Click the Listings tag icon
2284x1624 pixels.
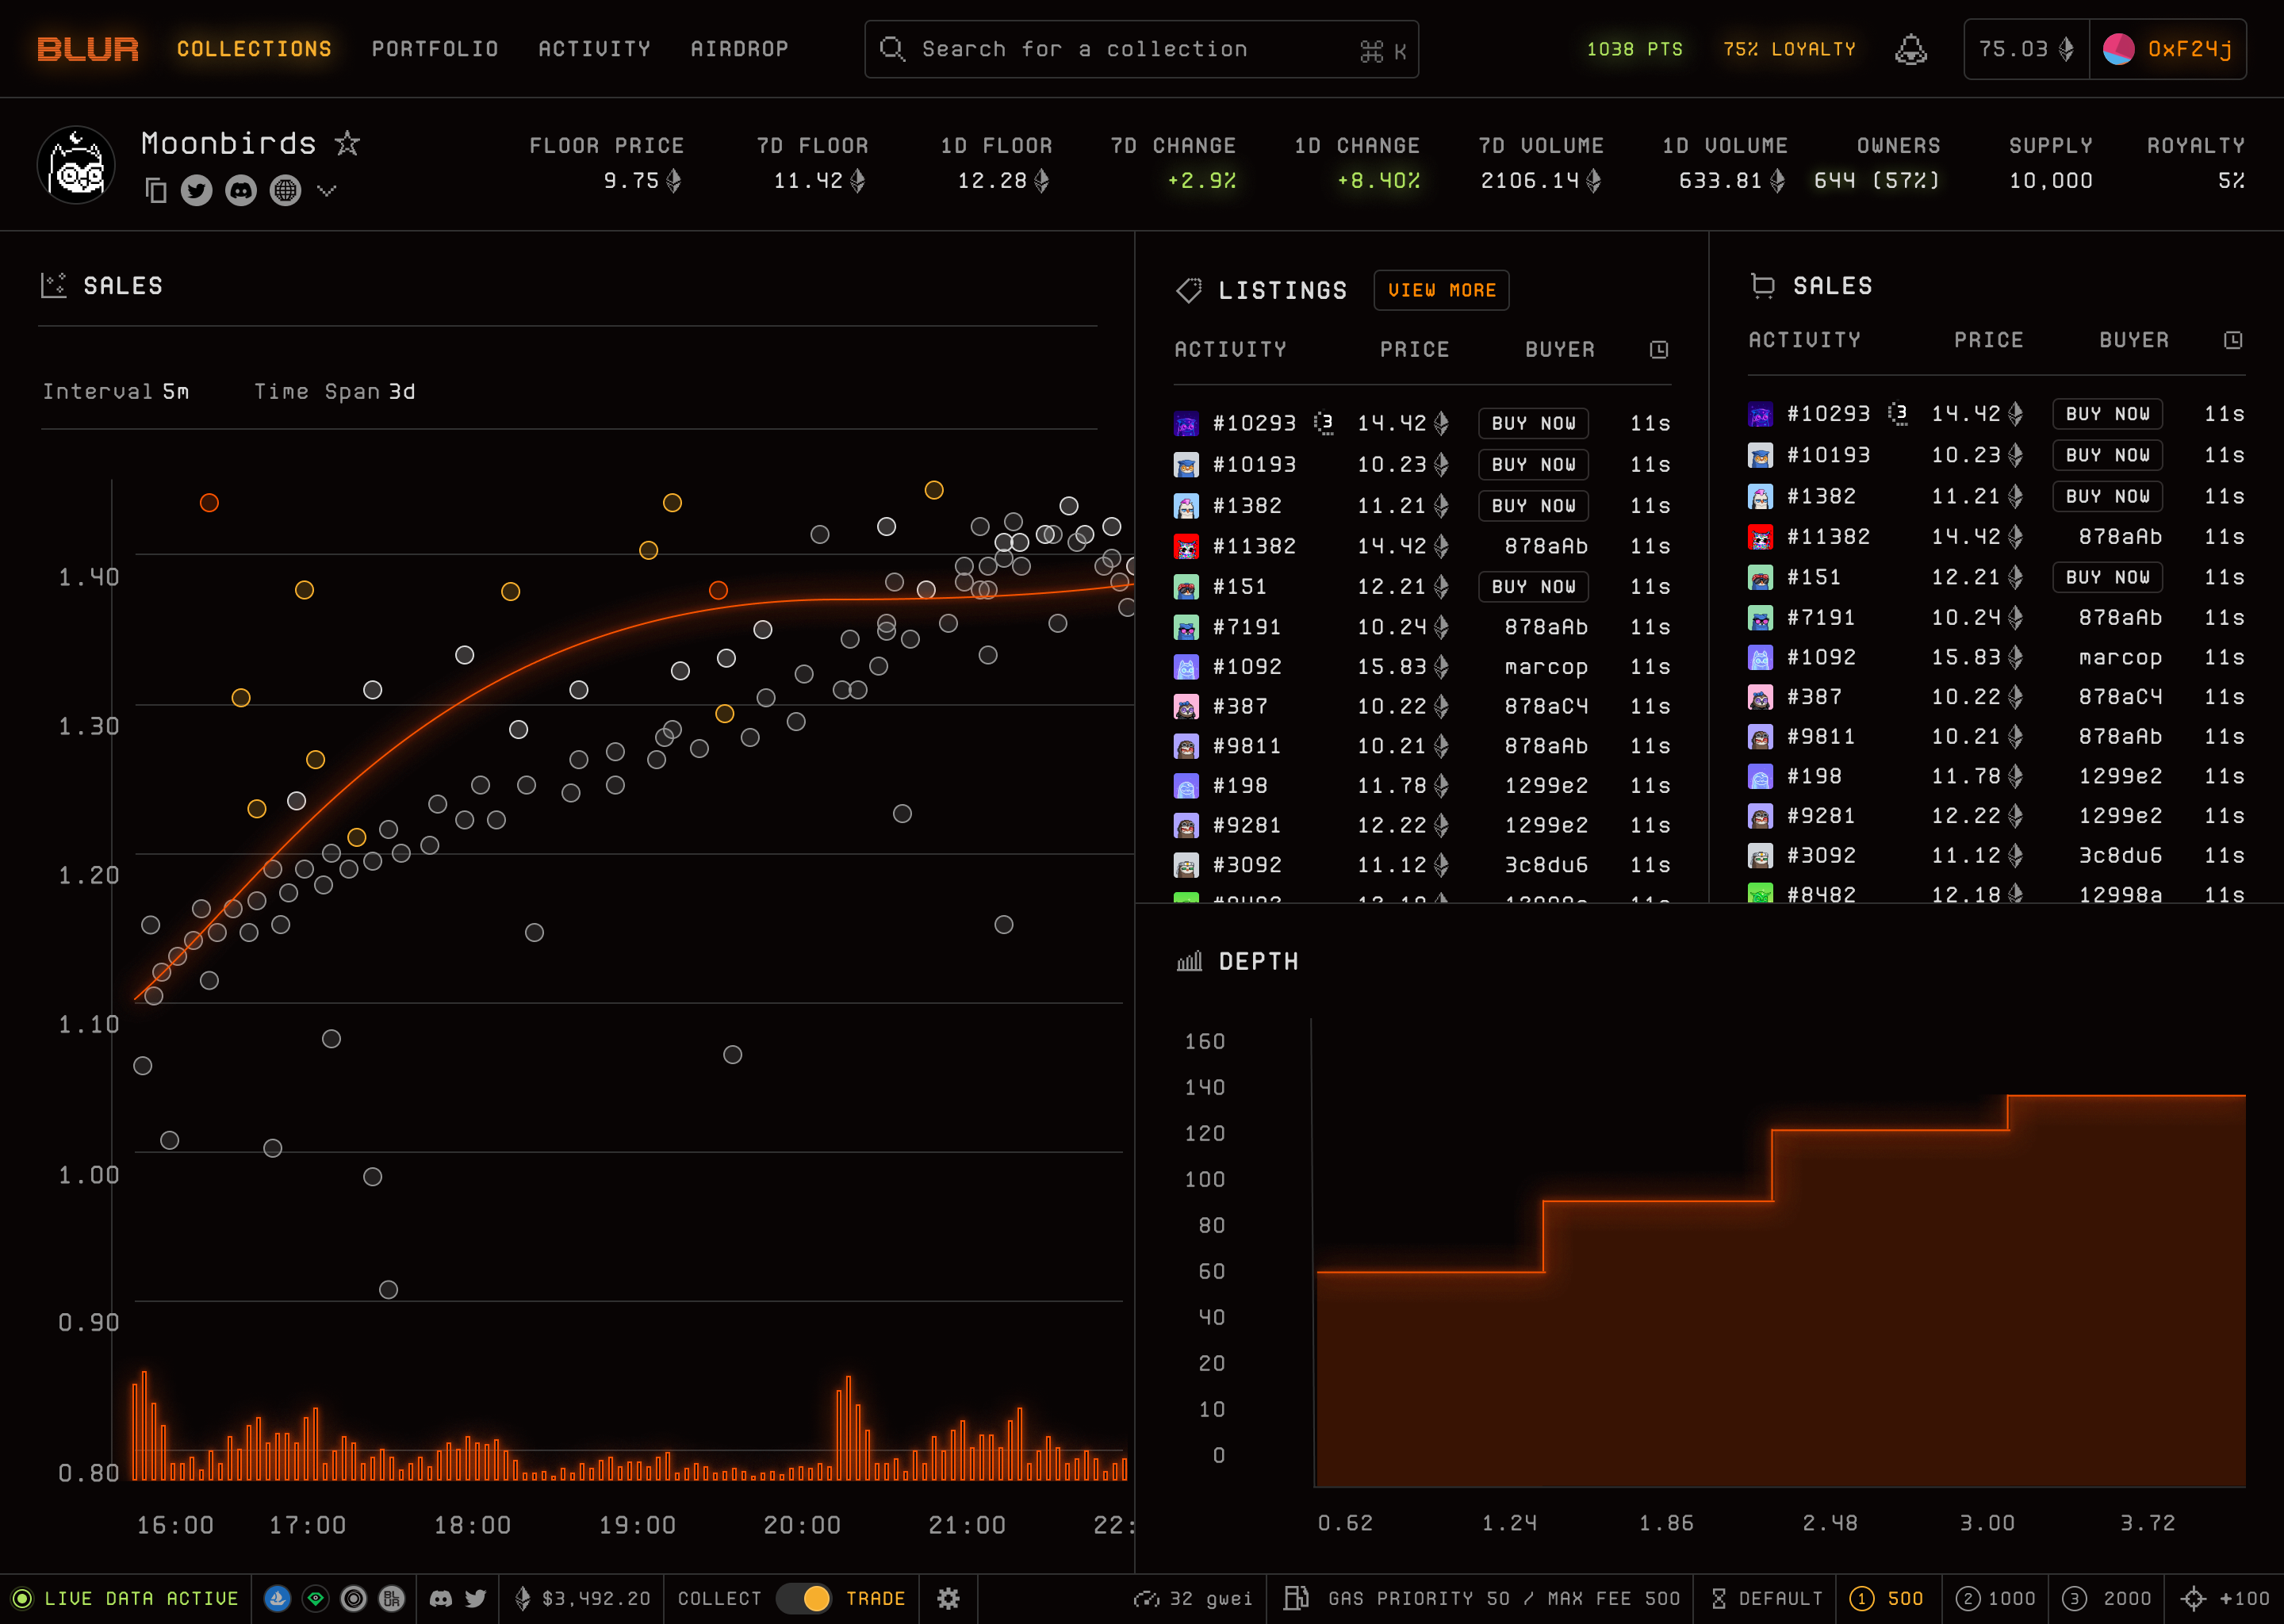coord(1188,290)
